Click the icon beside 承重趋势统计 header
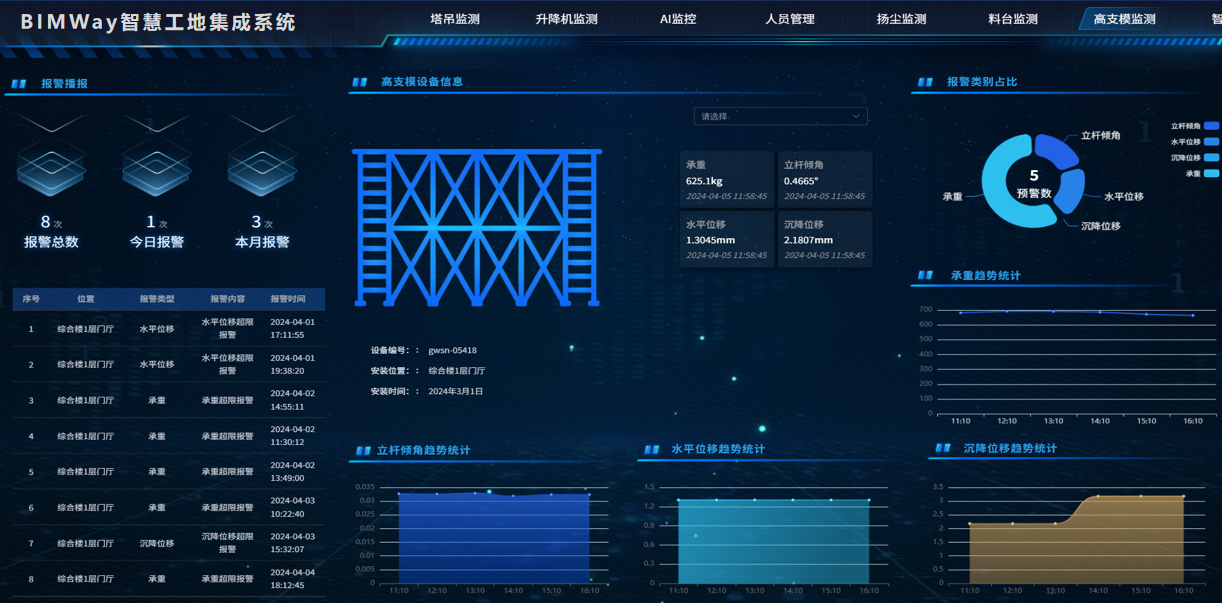This screenshot has height=603, width=1222. (x=927, y=276)
